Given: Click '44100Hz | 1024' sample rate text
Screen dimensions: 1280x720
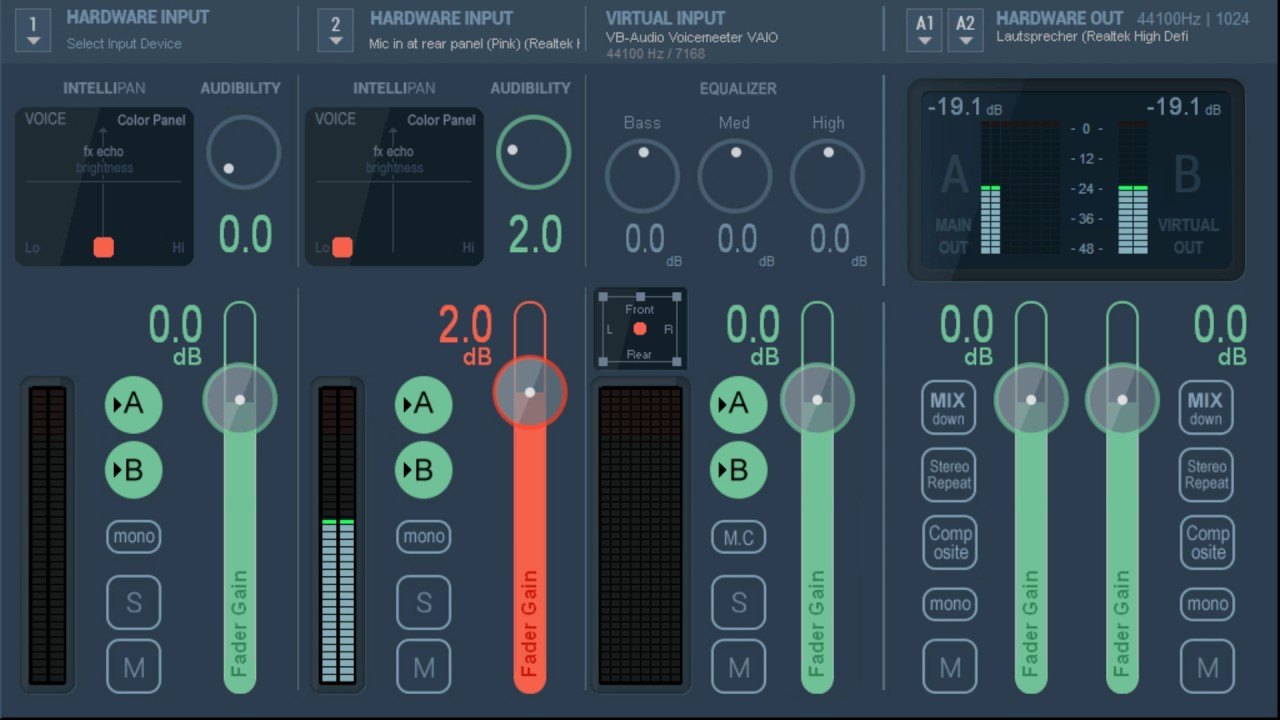Looking at the screenshot, I should 1193,19.
